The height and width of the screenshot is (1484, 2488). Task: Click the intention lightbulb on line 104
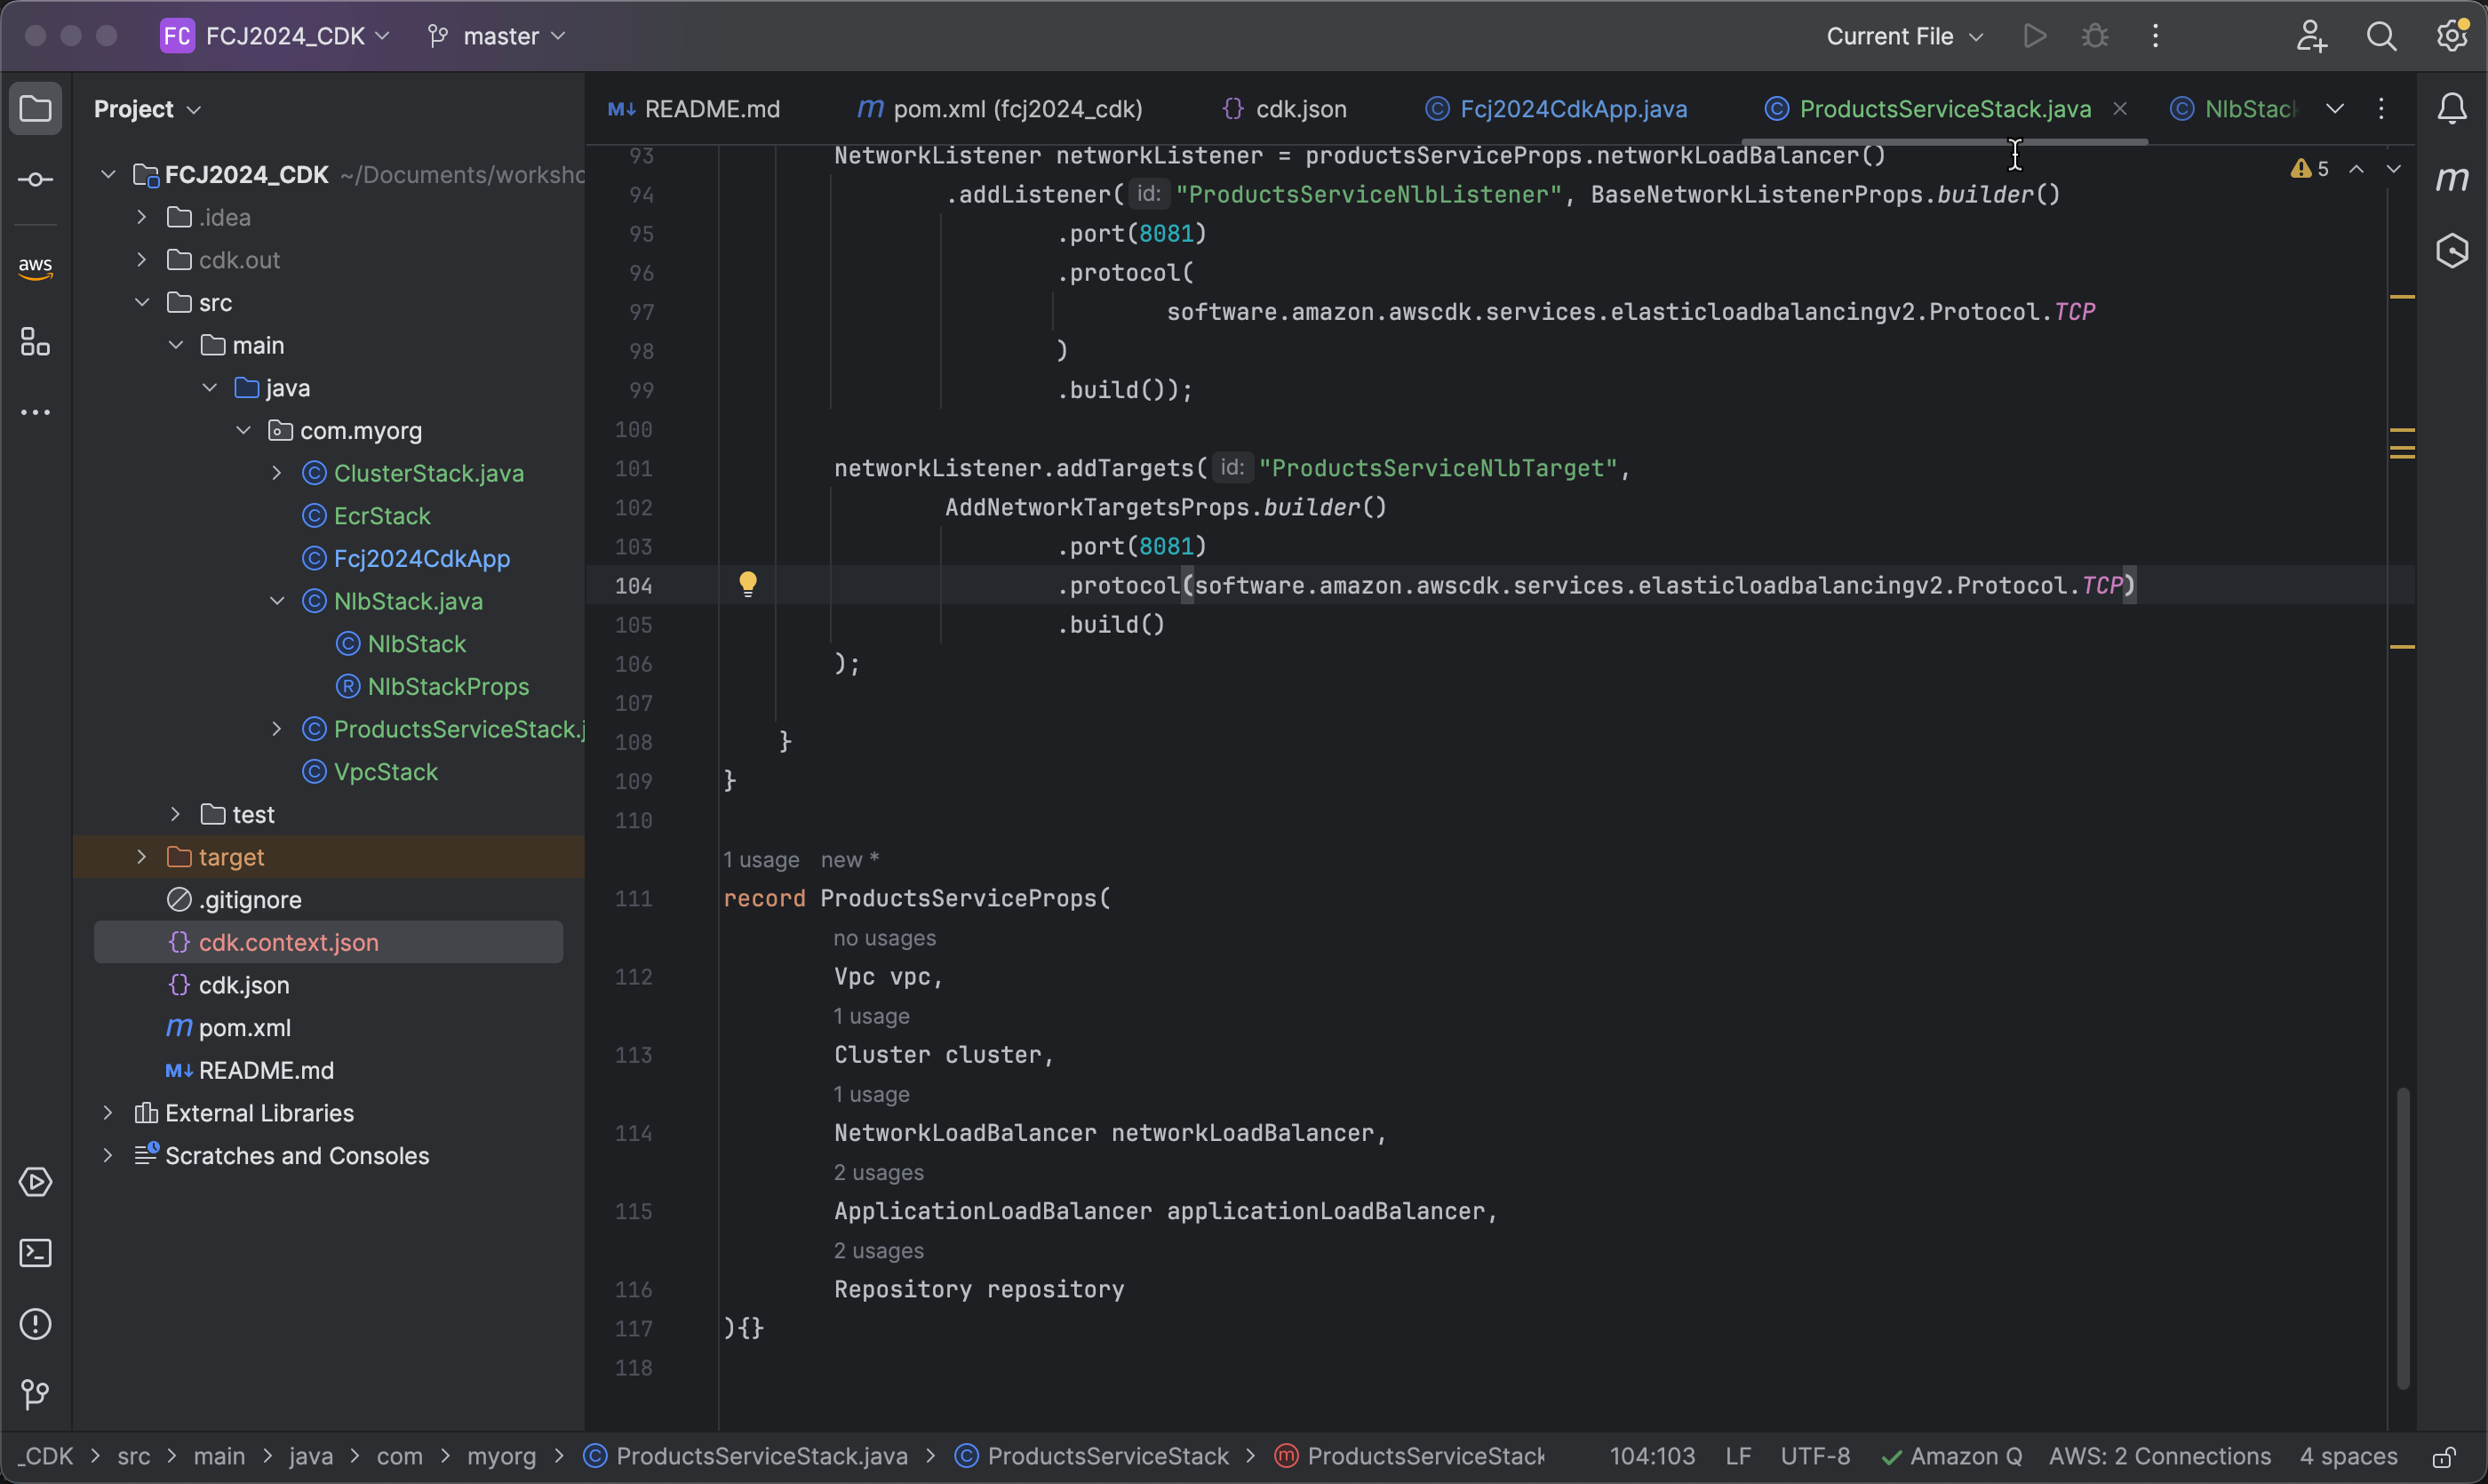click(x=747, y=584)
